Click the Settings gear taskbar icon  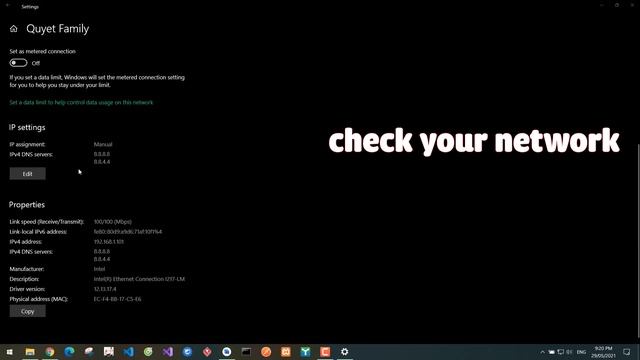[344, 352]
